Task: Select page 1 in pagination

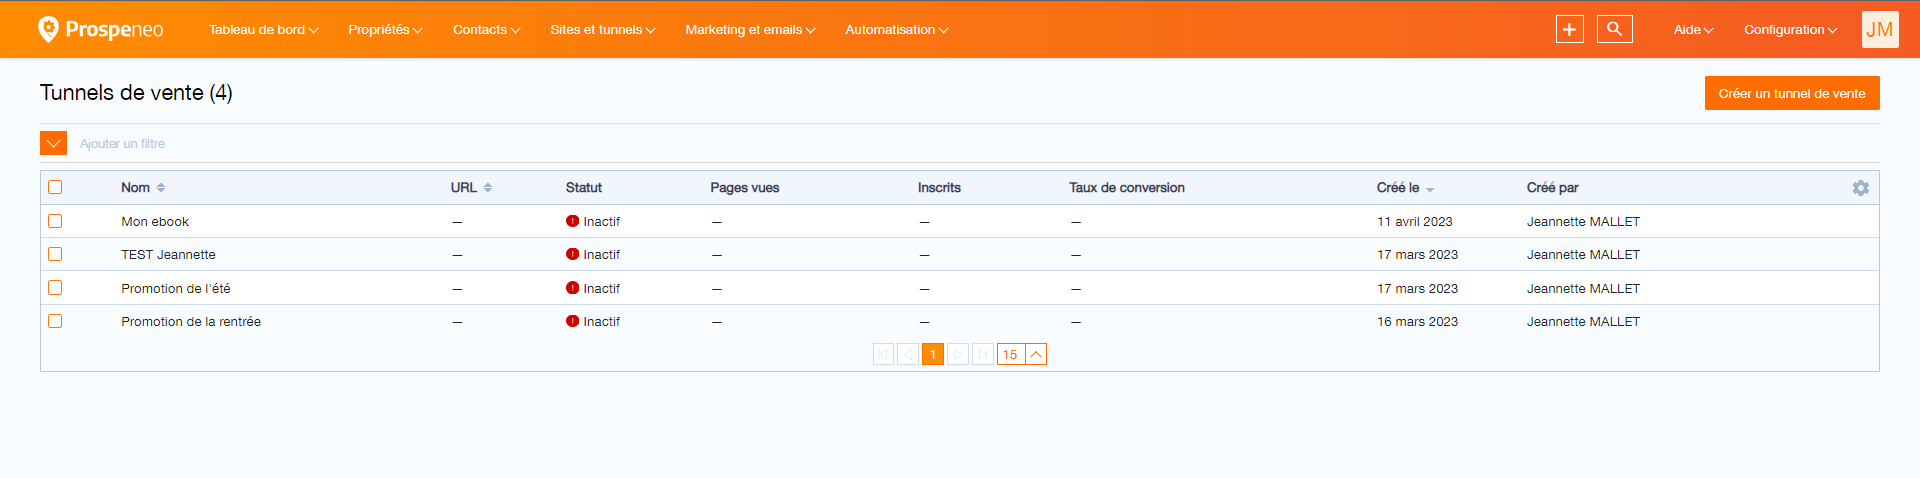Action: 933,354
